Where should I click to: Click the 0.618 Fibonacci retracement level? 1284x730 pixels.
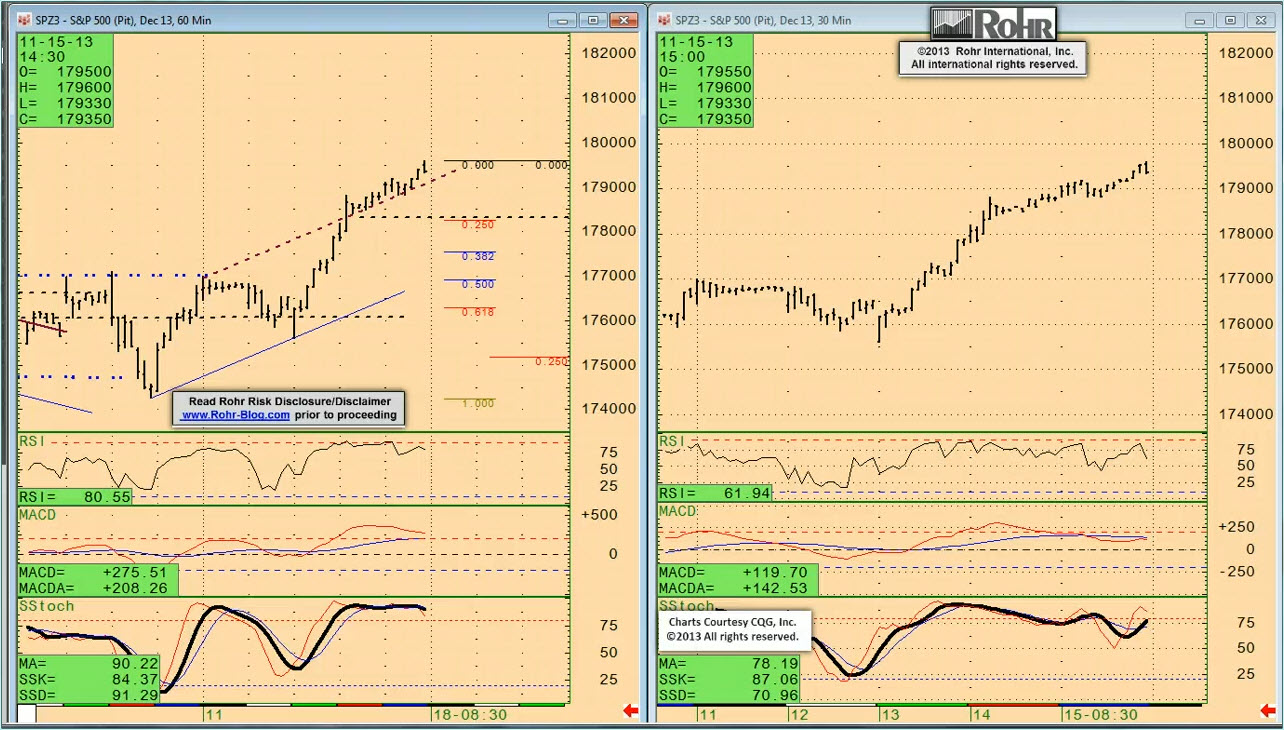point(477,312)
